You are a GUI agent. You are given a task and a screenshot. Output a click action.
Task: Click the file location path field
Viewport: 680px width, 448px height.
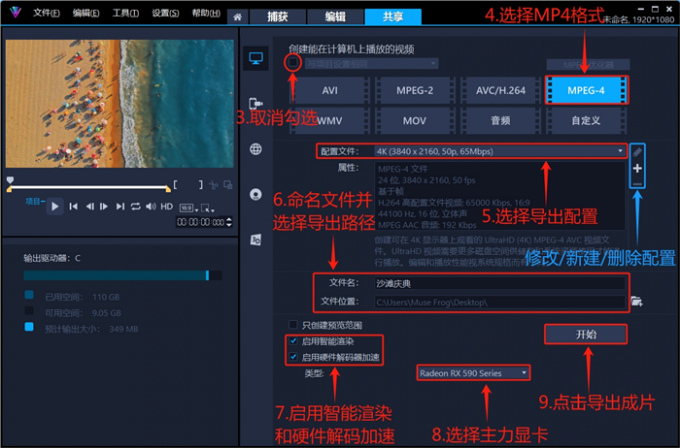pyautogui.click(x=500, y=302)
